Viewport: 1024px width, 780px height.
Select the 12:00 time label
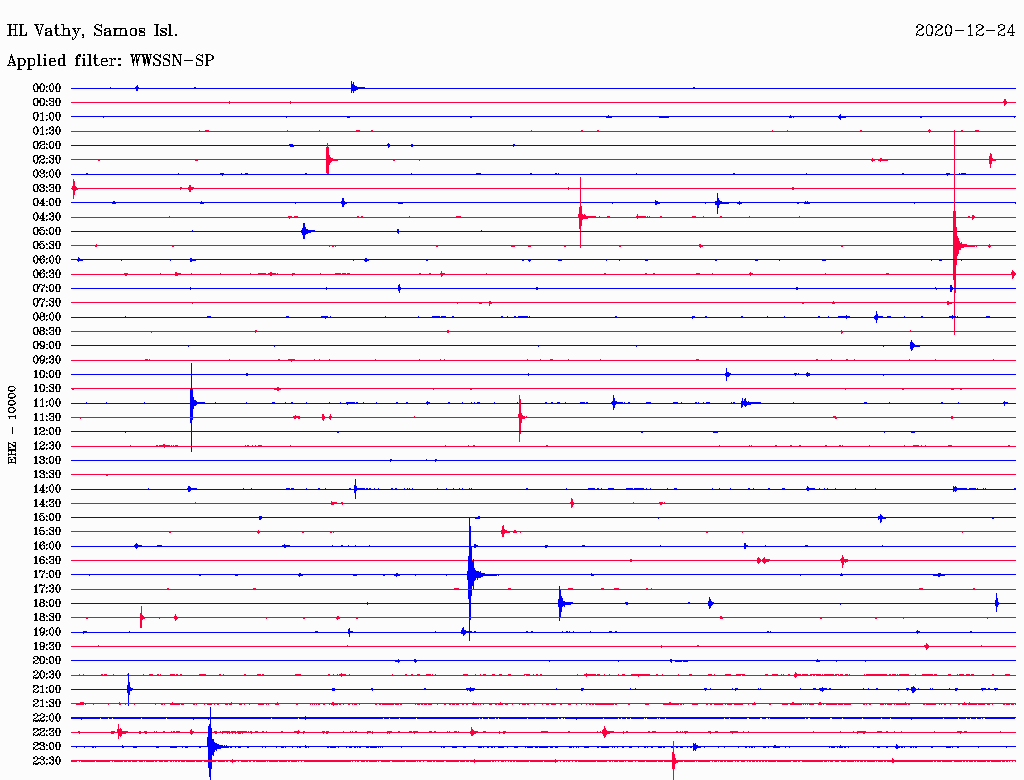47,432
